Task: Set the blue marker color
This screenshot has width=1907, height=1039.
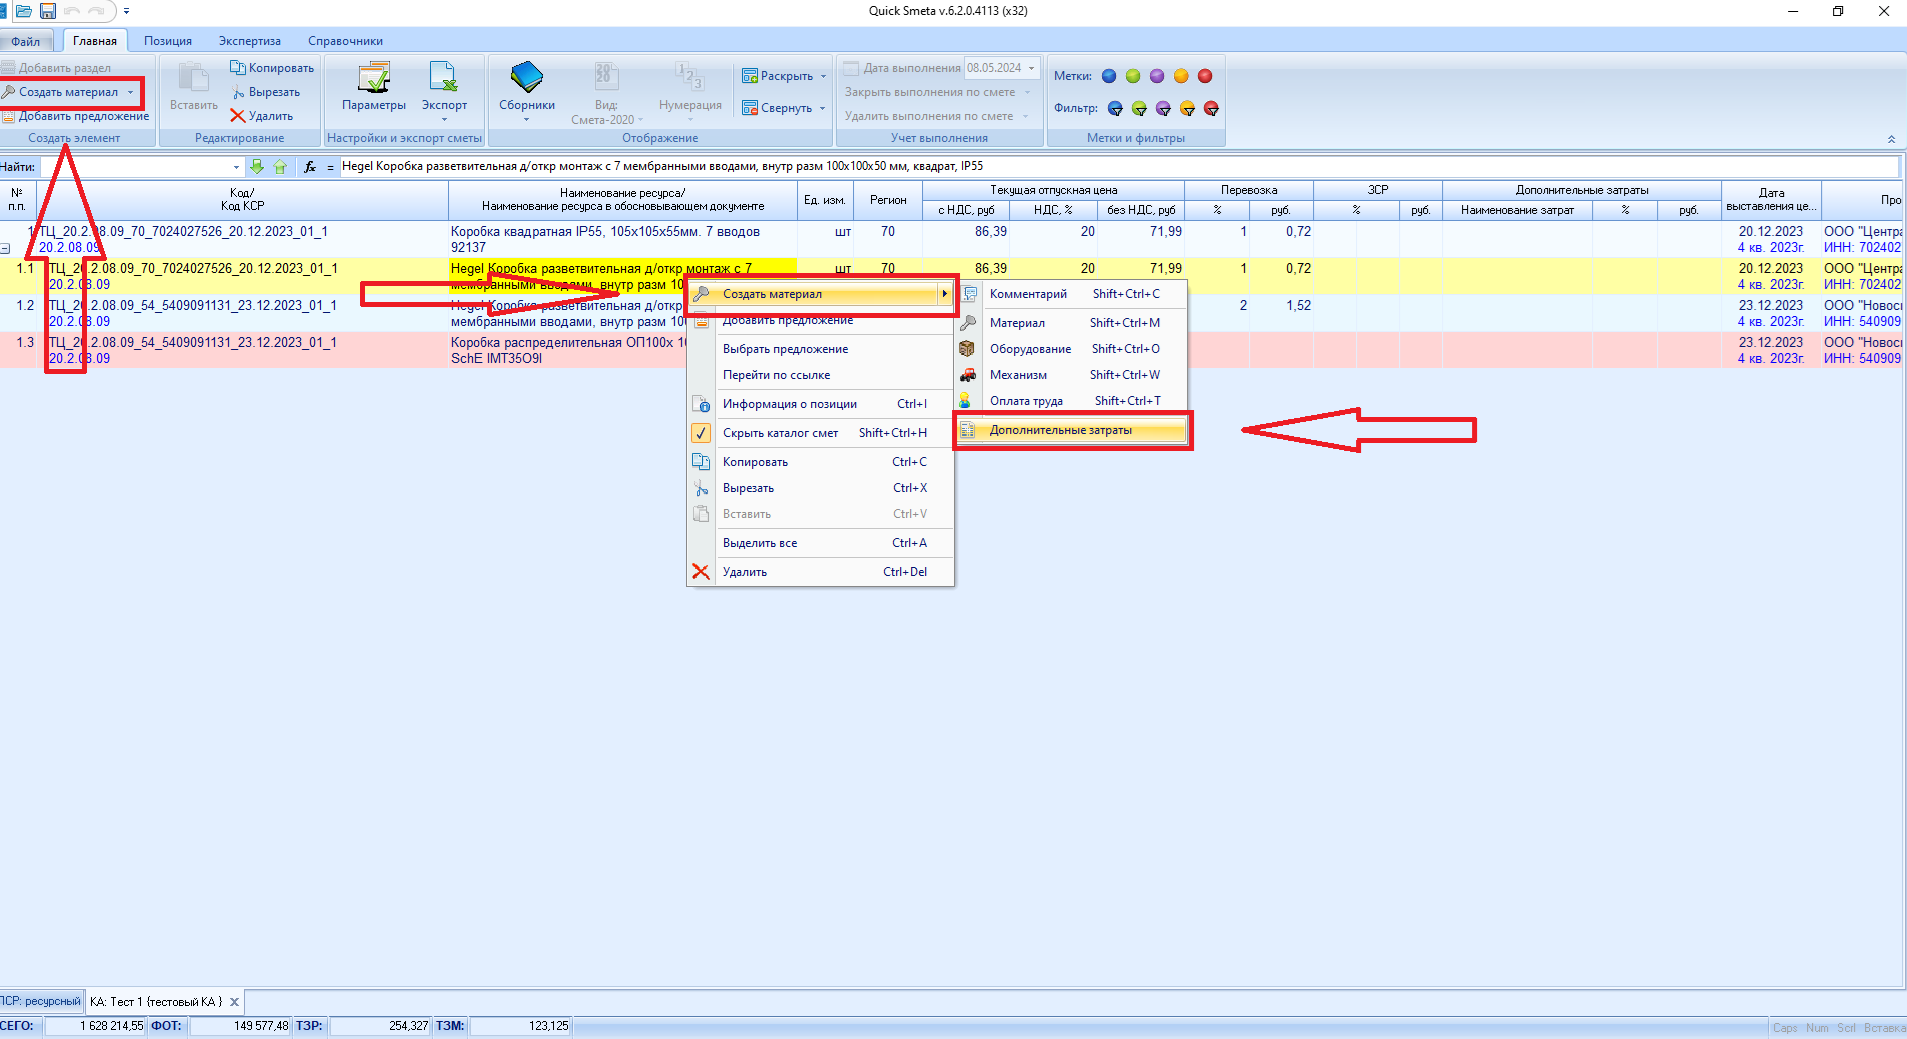Action: [x=1109, y=76]
